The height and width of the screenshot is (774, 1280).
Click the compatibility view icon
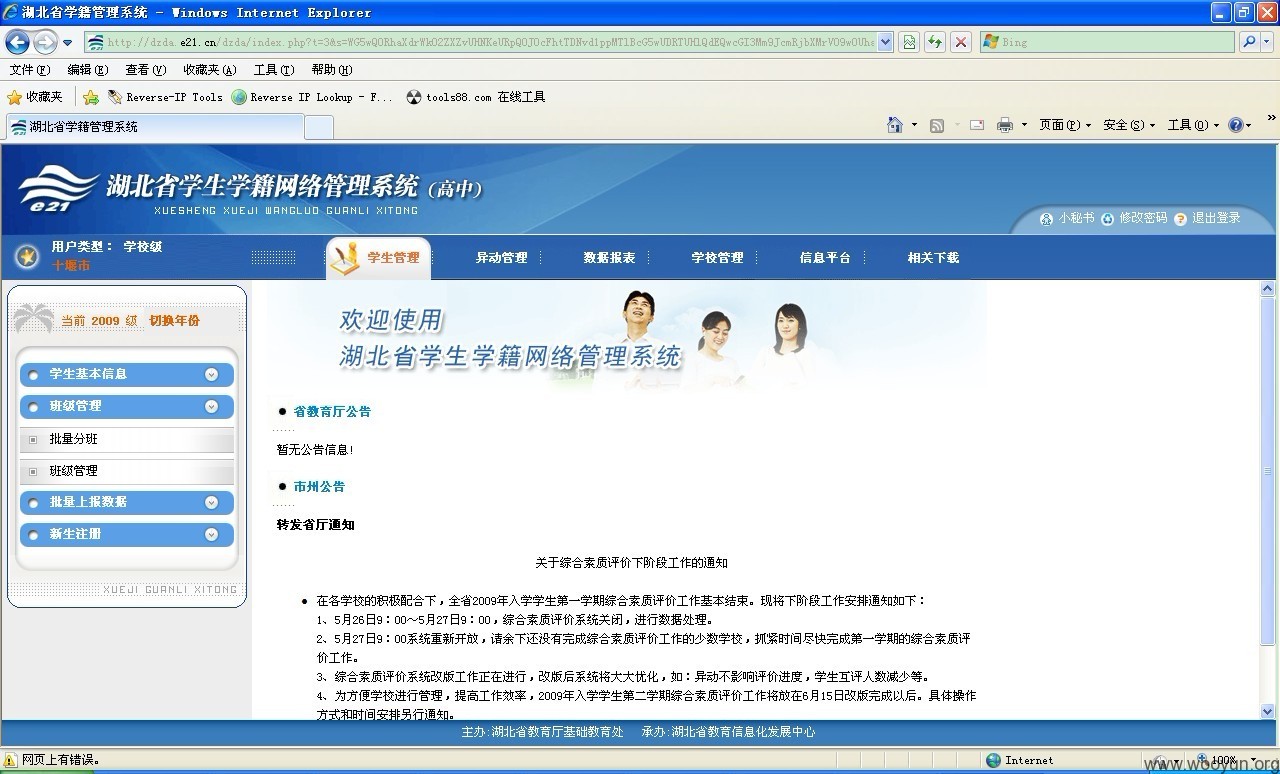point(909,42)
